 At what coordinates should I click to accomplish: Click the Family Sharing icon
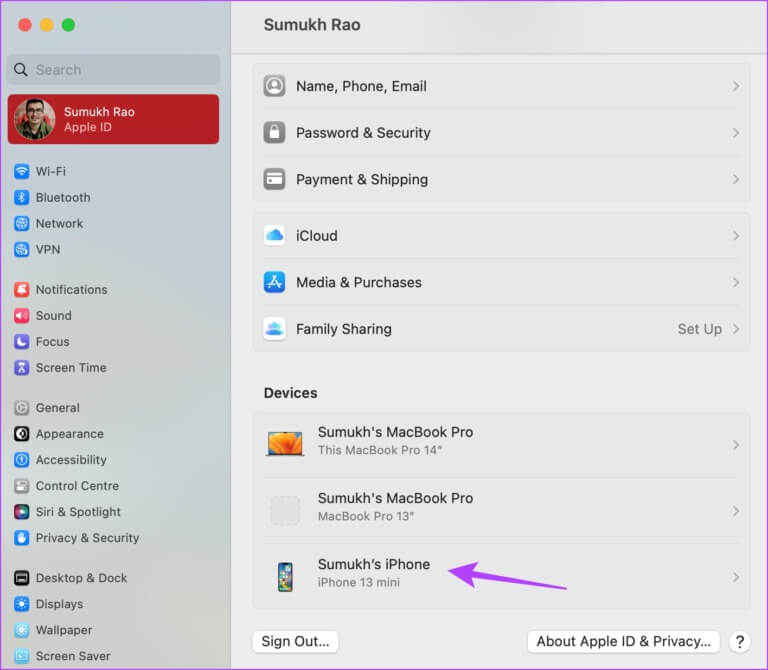click(274, 329)
